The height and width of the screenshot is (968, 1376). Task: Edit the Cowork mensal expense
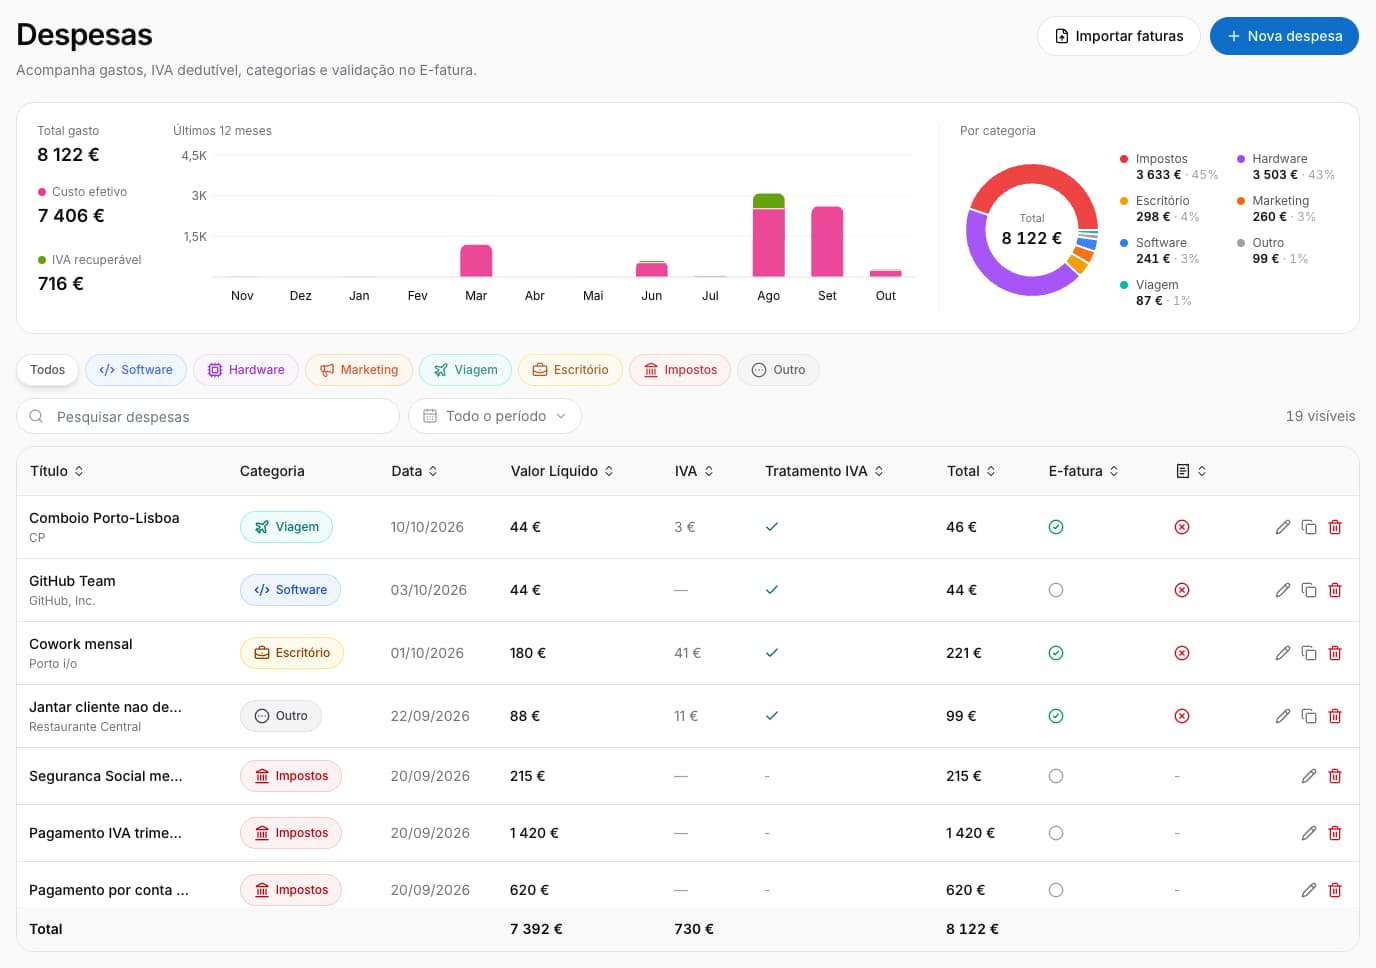coord(1283,653)
